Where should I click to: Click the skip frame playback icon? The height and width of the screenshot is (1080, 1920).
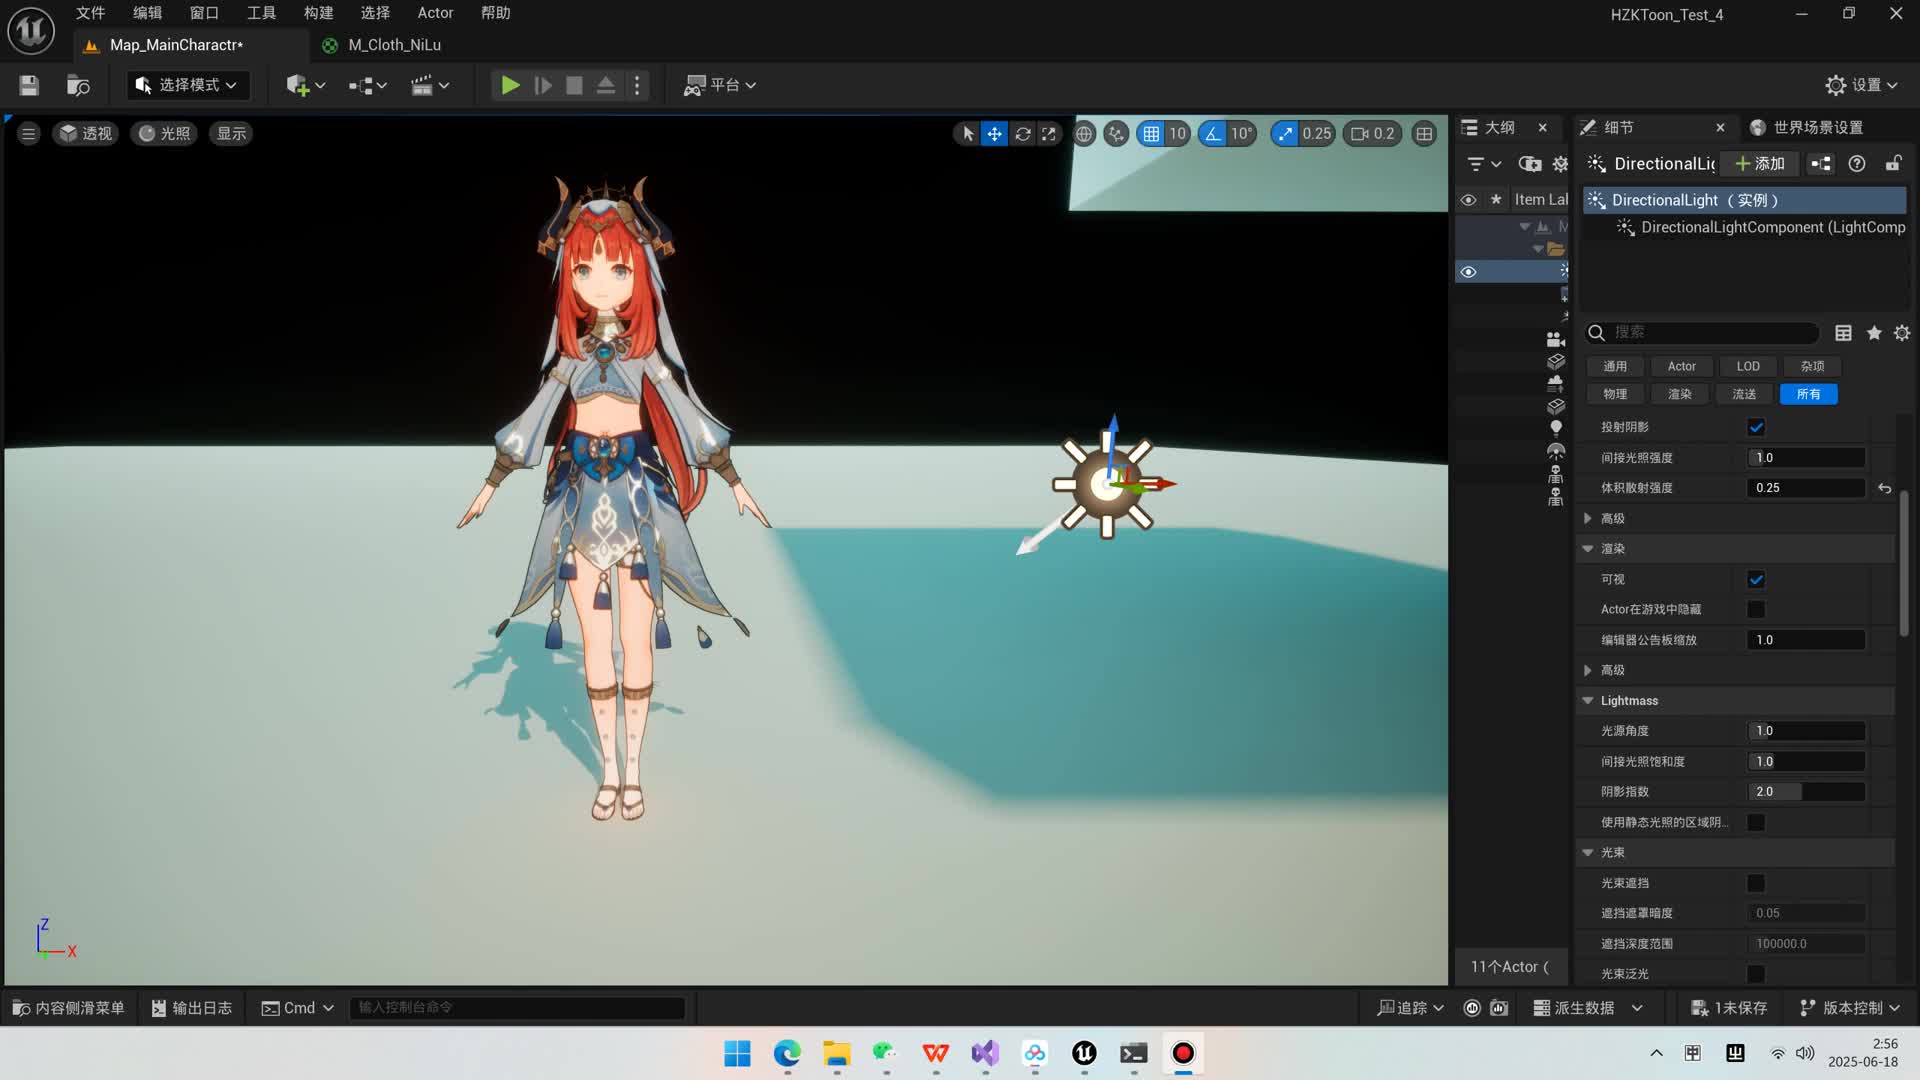tap(543, 86)
